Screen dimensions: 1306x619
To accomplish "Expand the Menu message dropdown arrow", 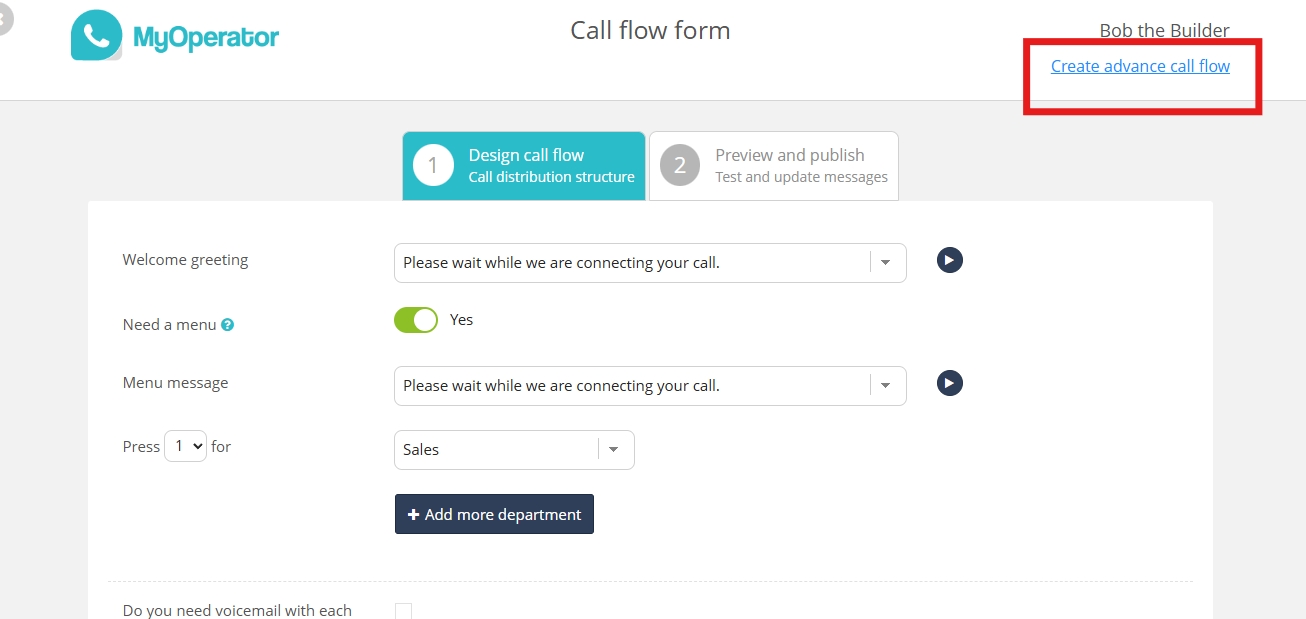I will (885, 386).
